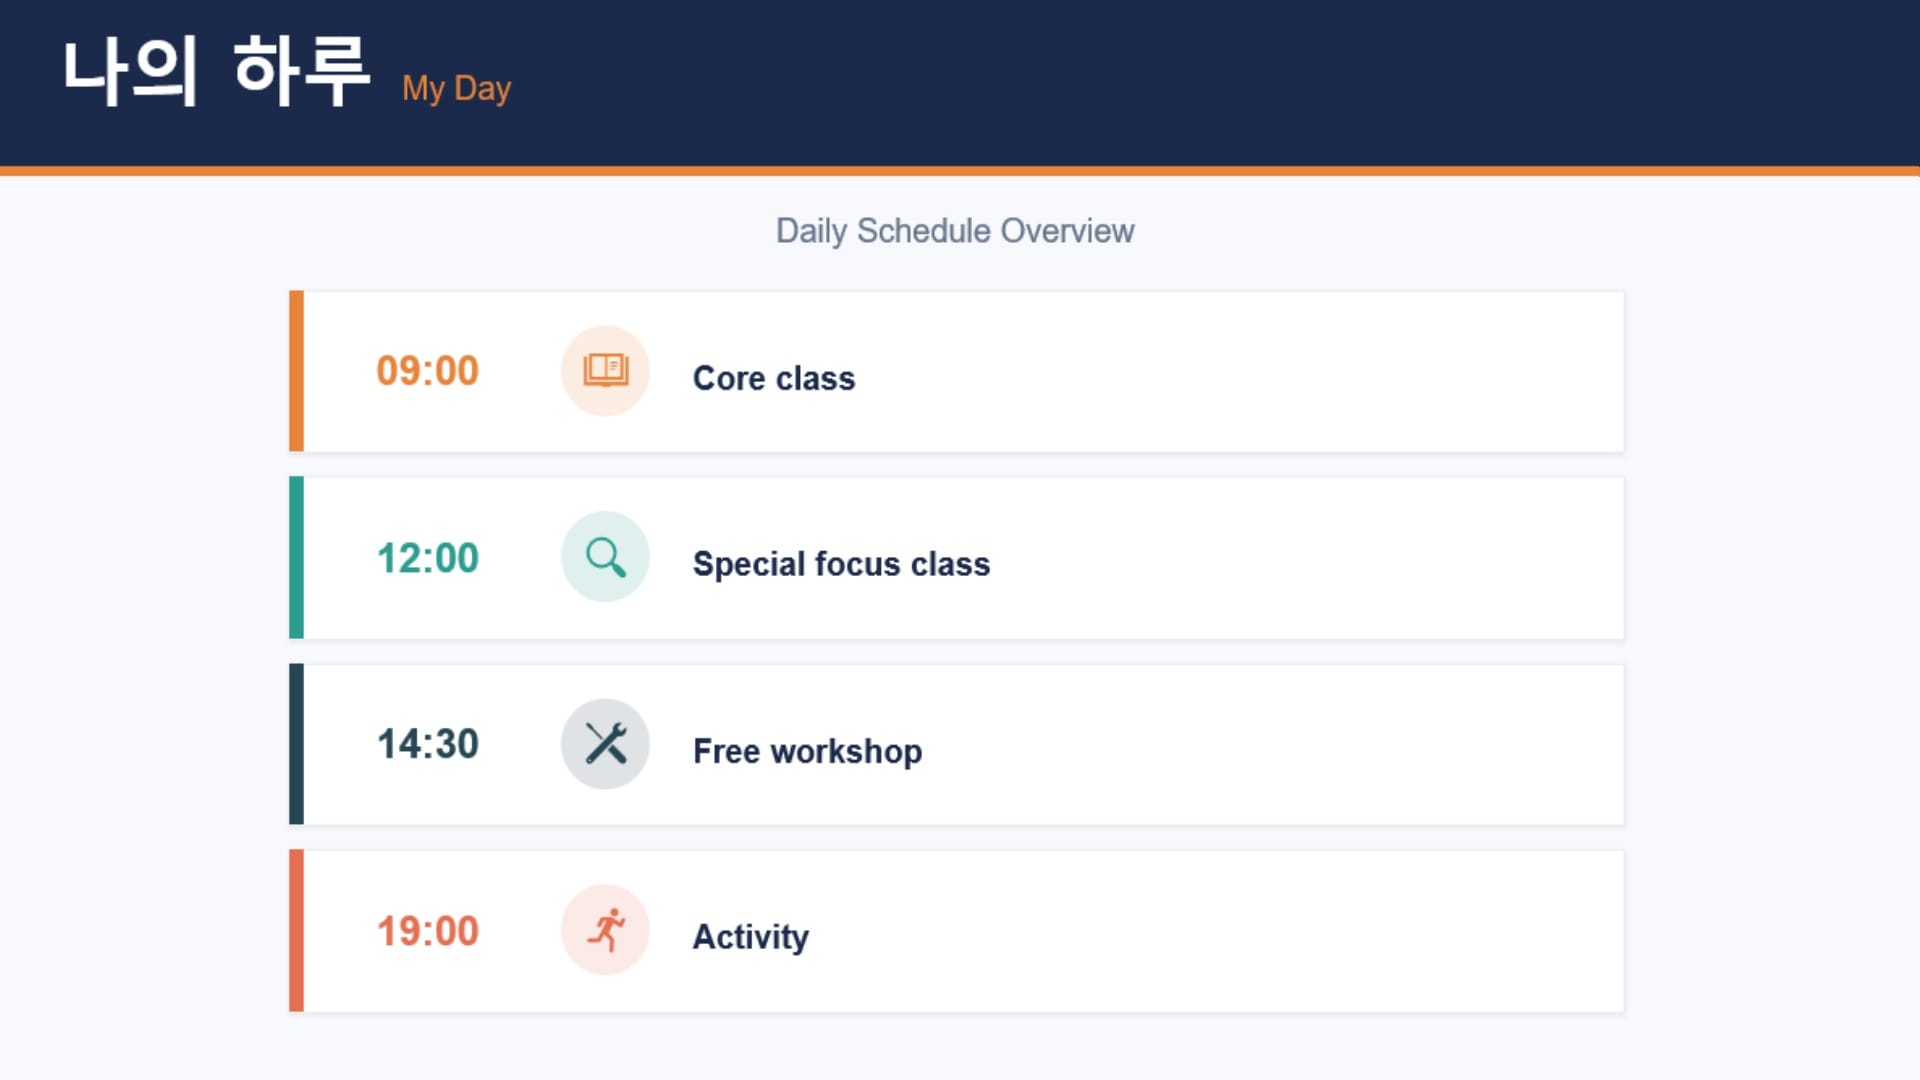Open the Core class entry title
The image size is (1920, 1080).
point(774,378)
